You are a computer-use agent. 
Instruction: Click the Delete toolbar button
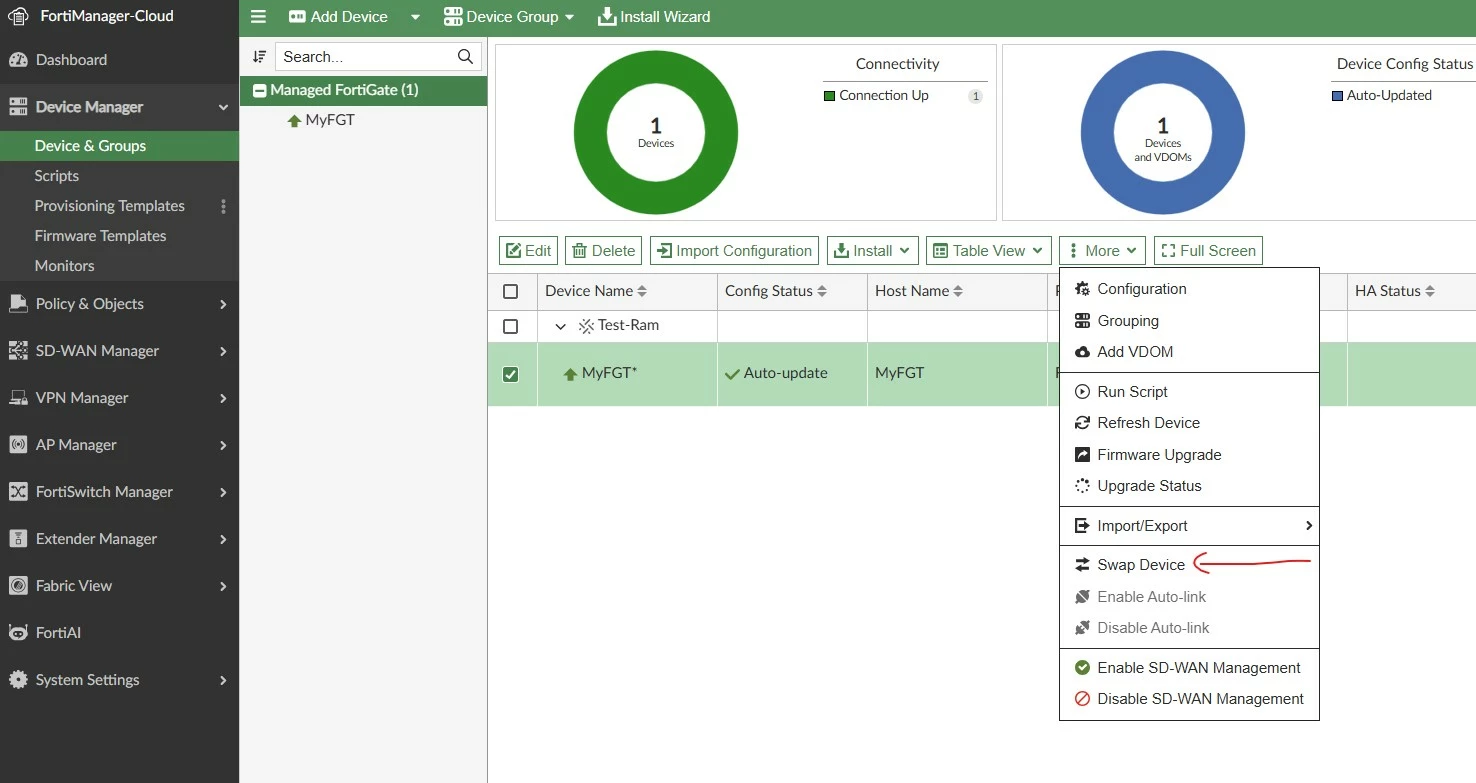point(604,251)
